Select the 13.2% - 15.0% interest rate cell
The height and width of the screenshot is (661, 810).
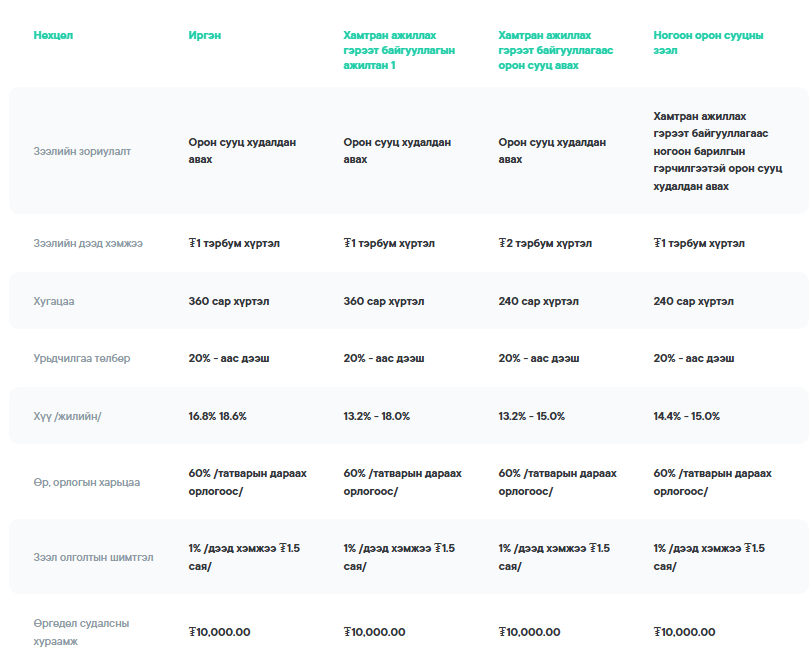(x=531, y=416)
